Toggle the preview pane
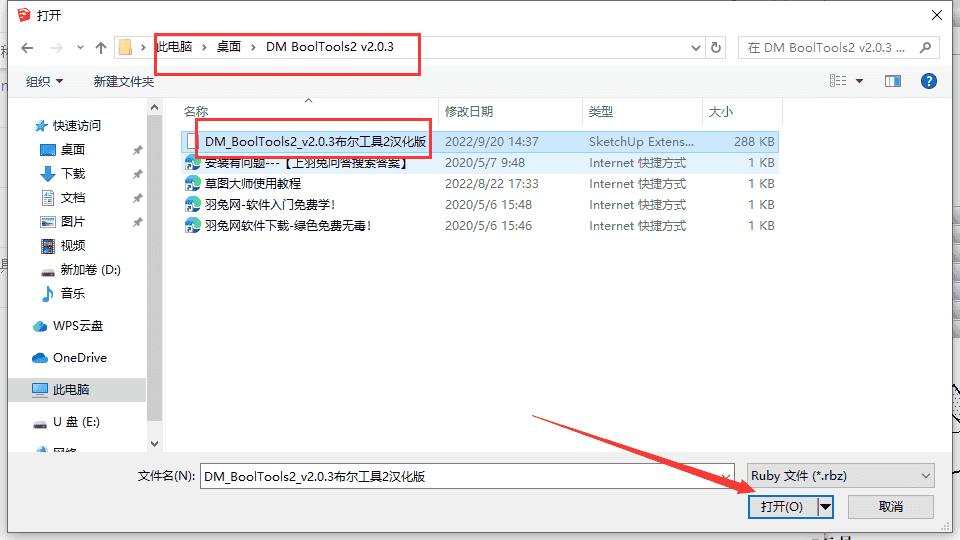Viewport: 960px width, 540px height. (893, 81)
